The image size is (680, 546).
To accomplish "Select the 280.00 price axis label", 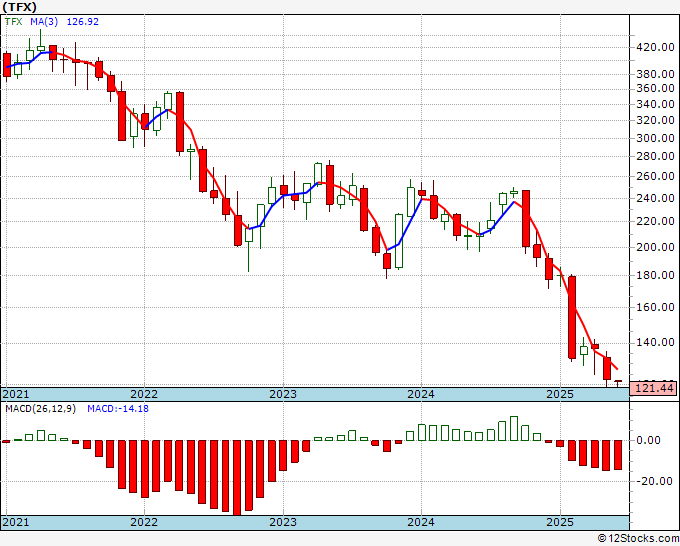I will coord(655,157).
